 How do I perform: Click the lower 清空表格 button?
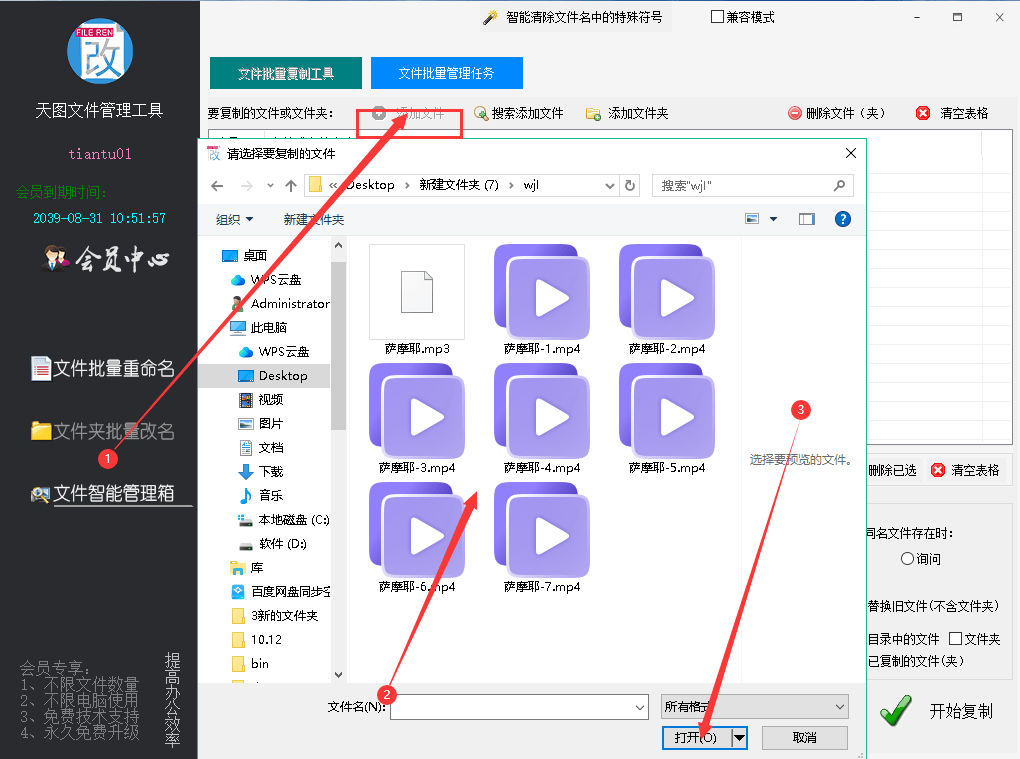965,470
